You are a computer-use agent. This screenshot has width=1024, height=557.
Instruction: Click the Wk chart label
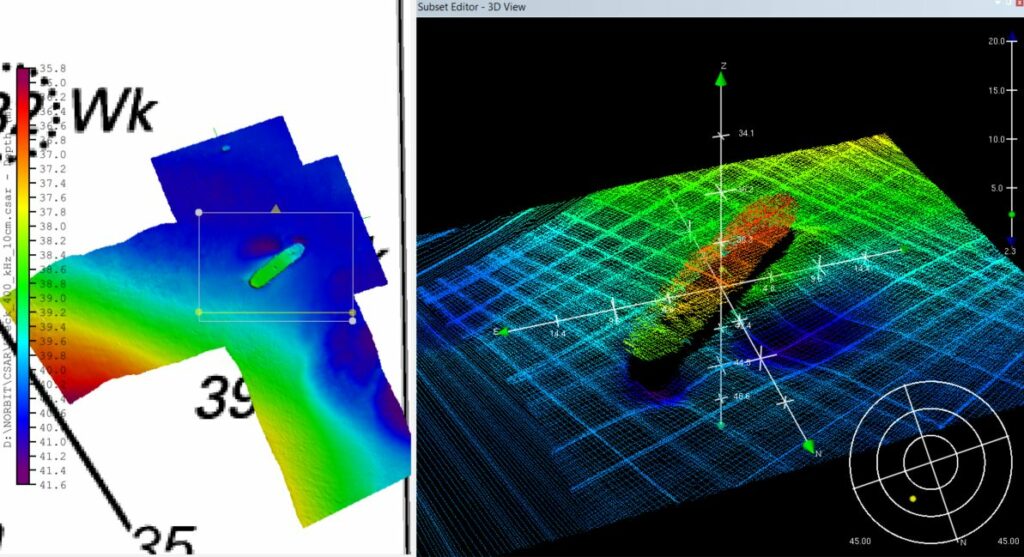(116, 112)
